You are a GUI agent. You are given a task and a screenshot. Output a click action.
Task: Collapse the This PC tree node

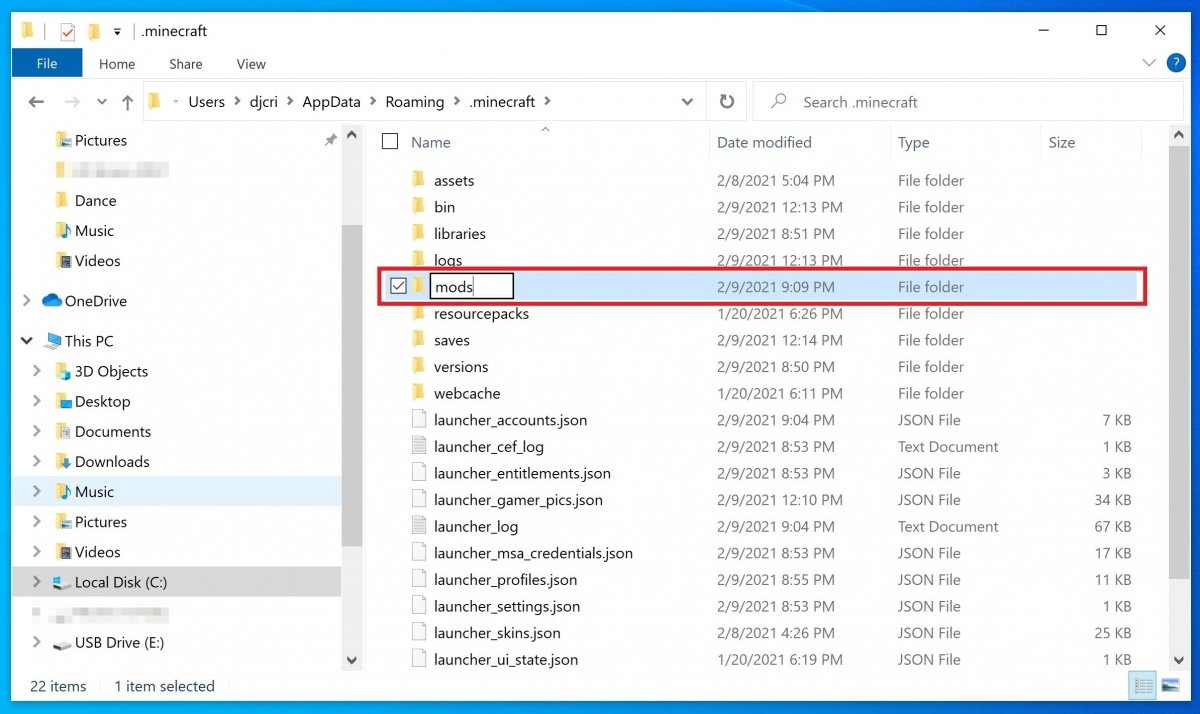pos(27,341)
